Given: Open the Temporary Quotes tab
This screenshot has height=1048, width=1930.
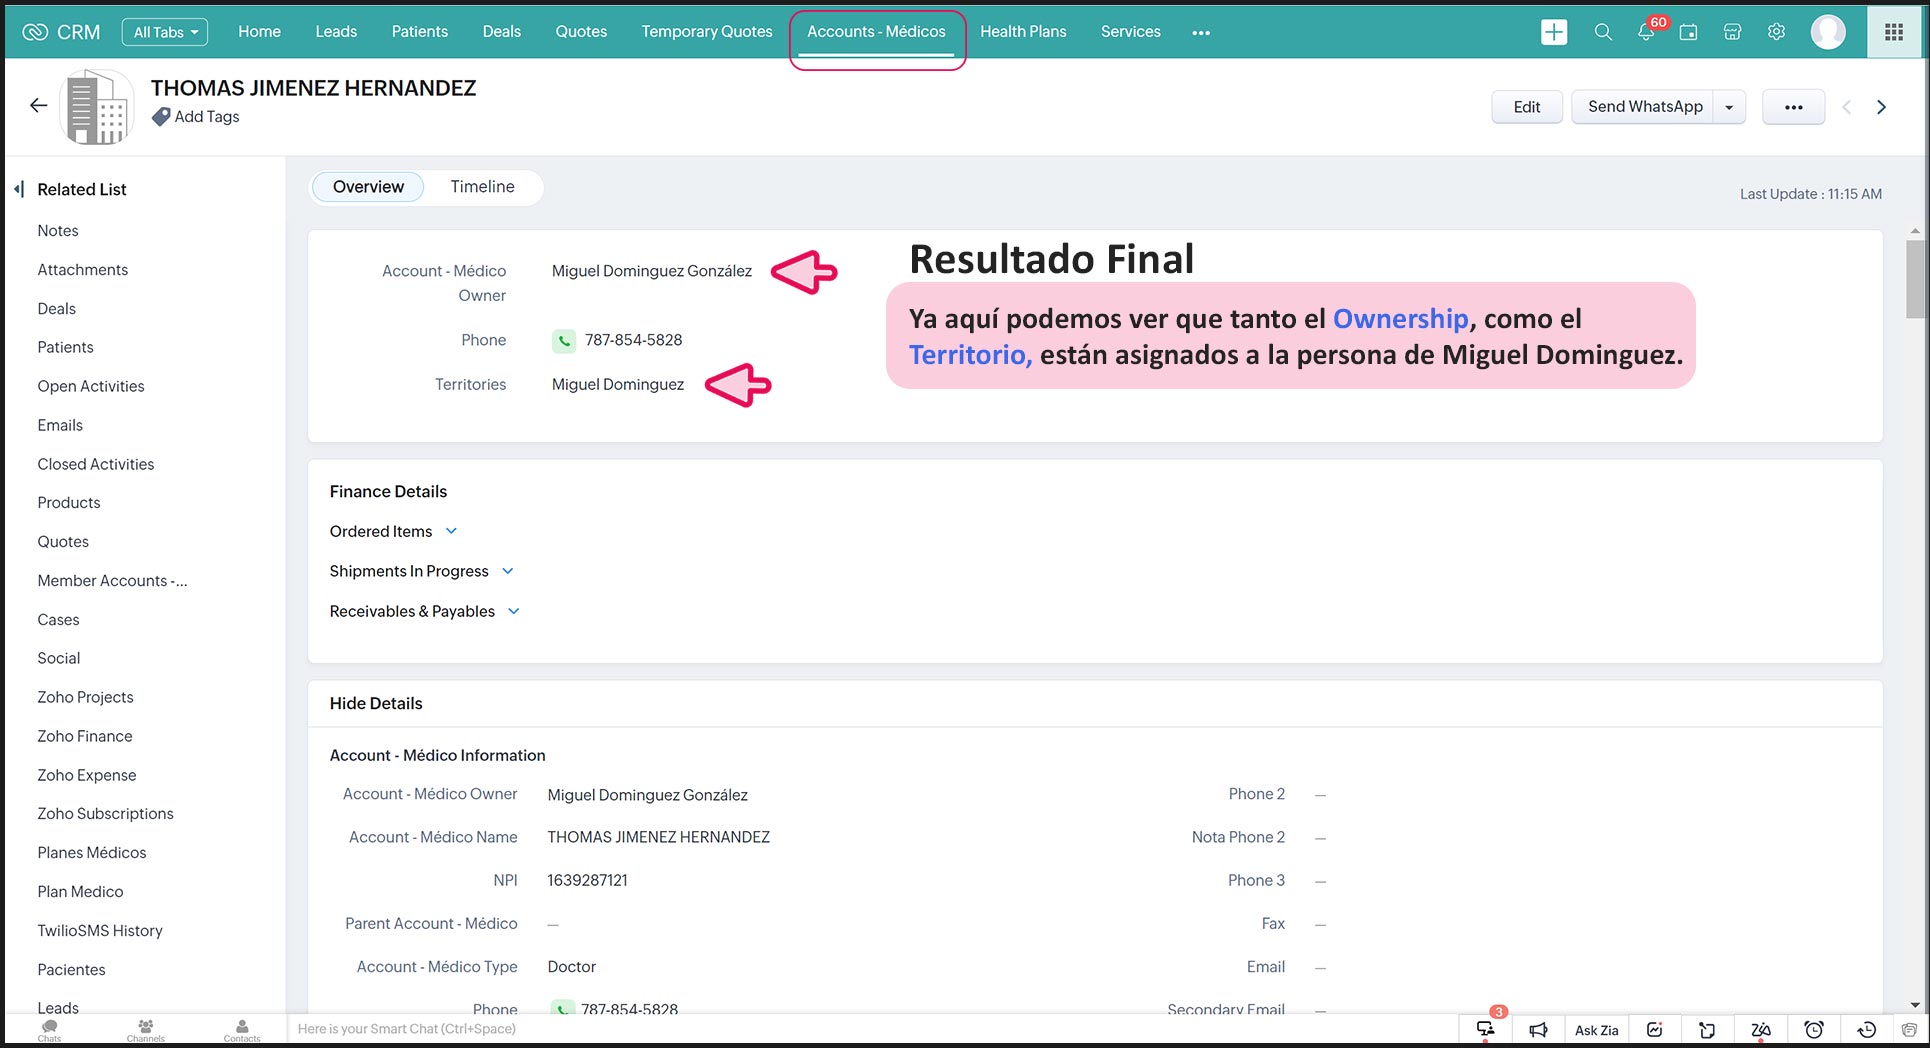Looking at the screenshot, I should [x=707, y=32].
